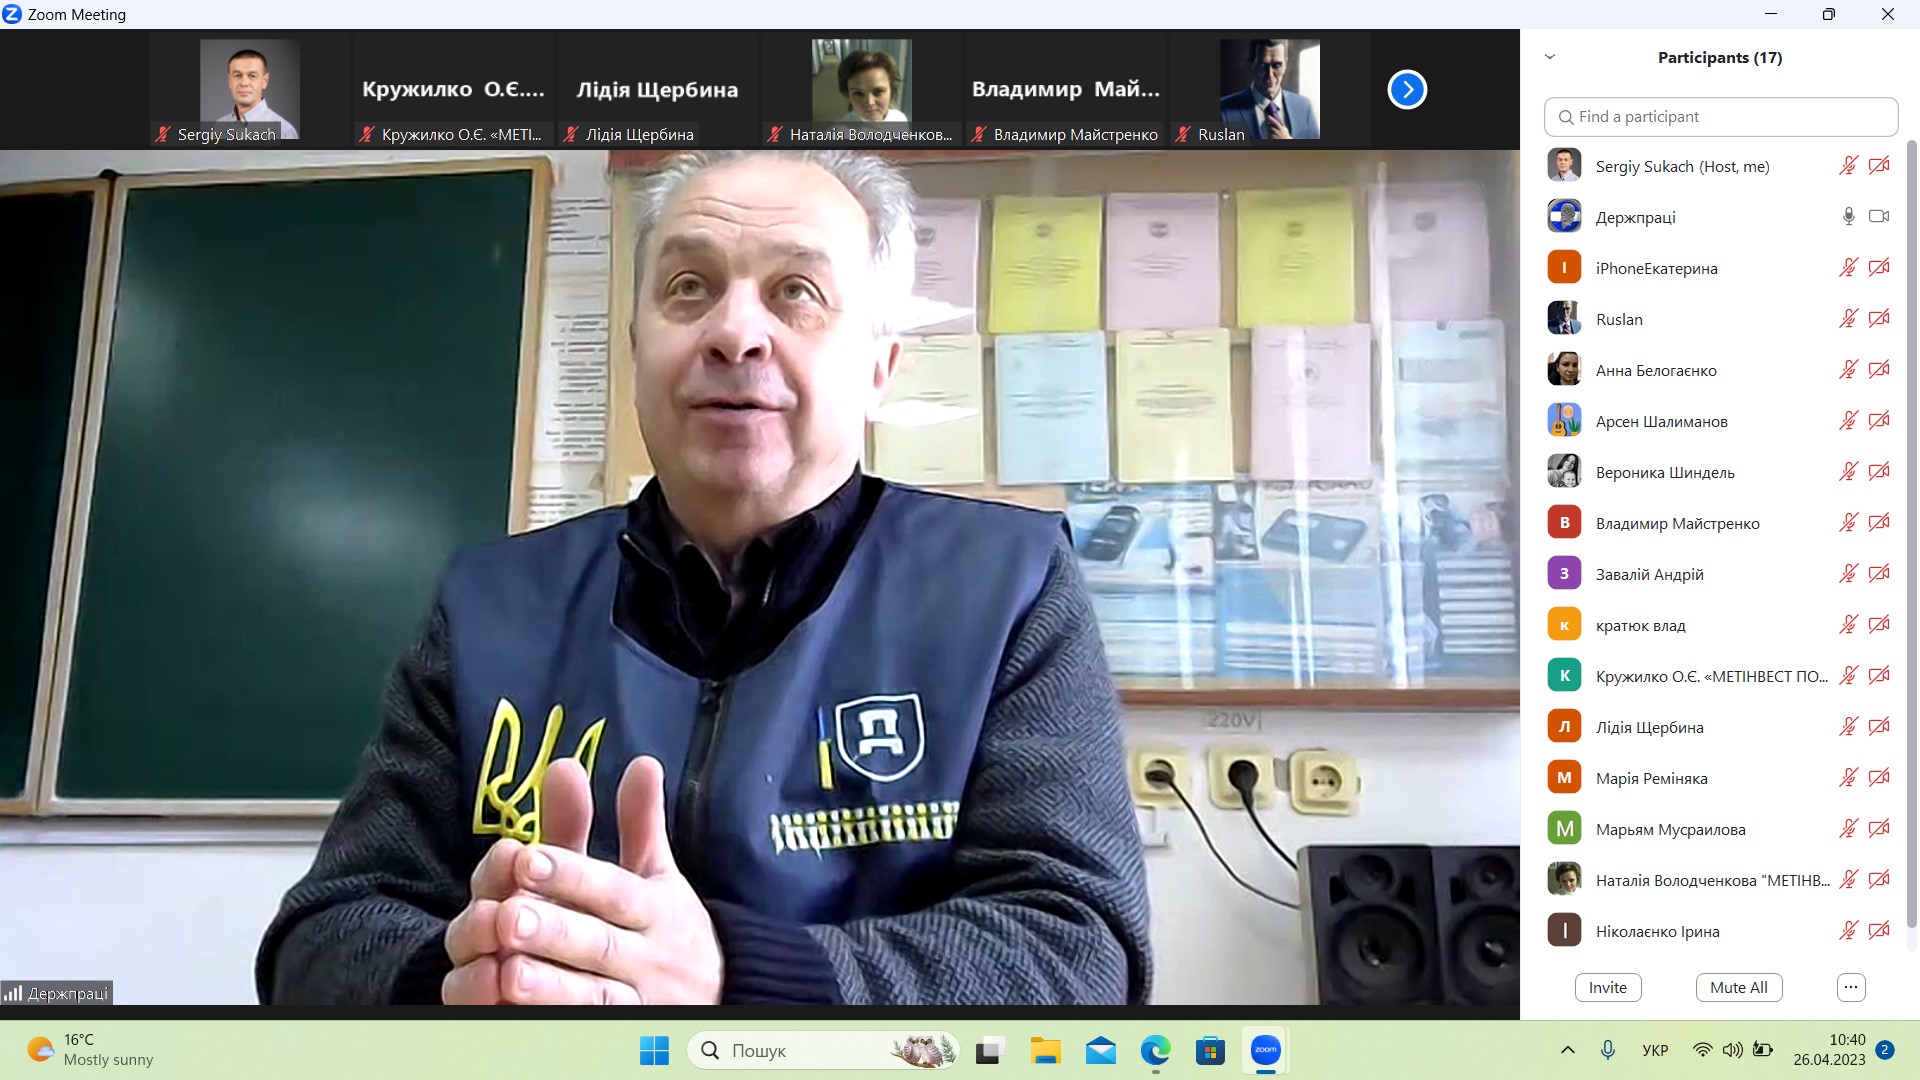The height and width of the screenshot is (1080, 1920).
Task: Unmute кратюк влад in participant list
Action: pyautogui.click(x=1849, y=625)
